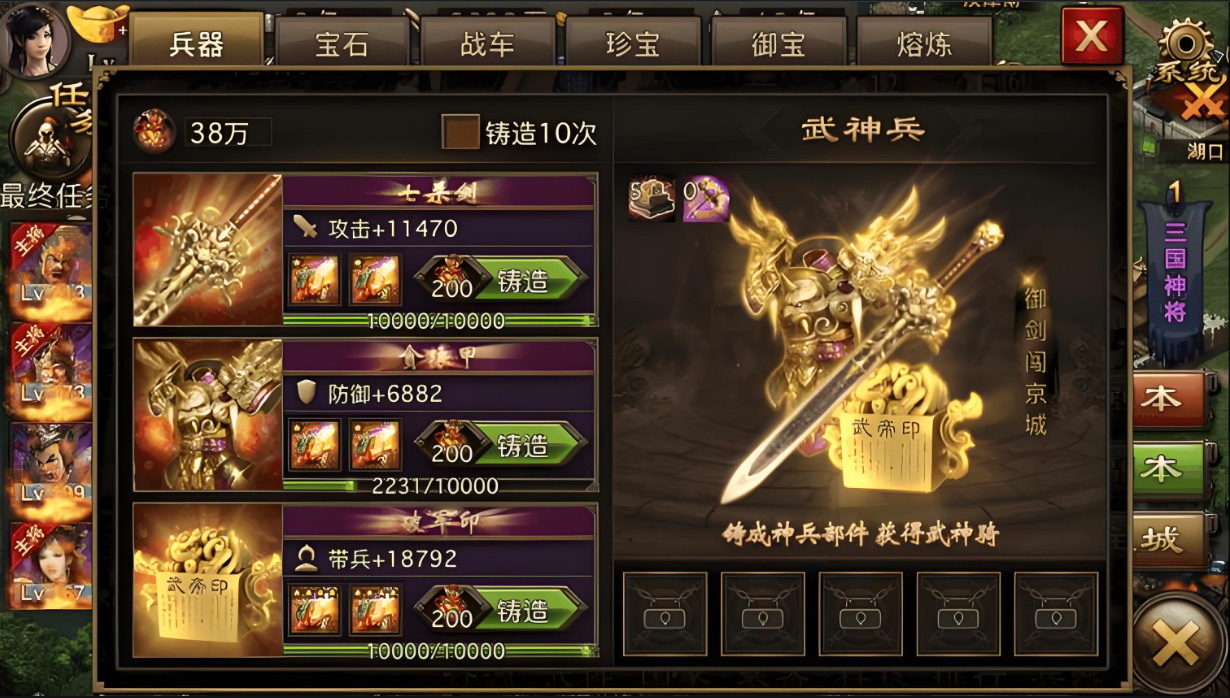Click 铸造 button for 七杀剑
This screenshot has height=698, width=1230.
tap(501, 280)
